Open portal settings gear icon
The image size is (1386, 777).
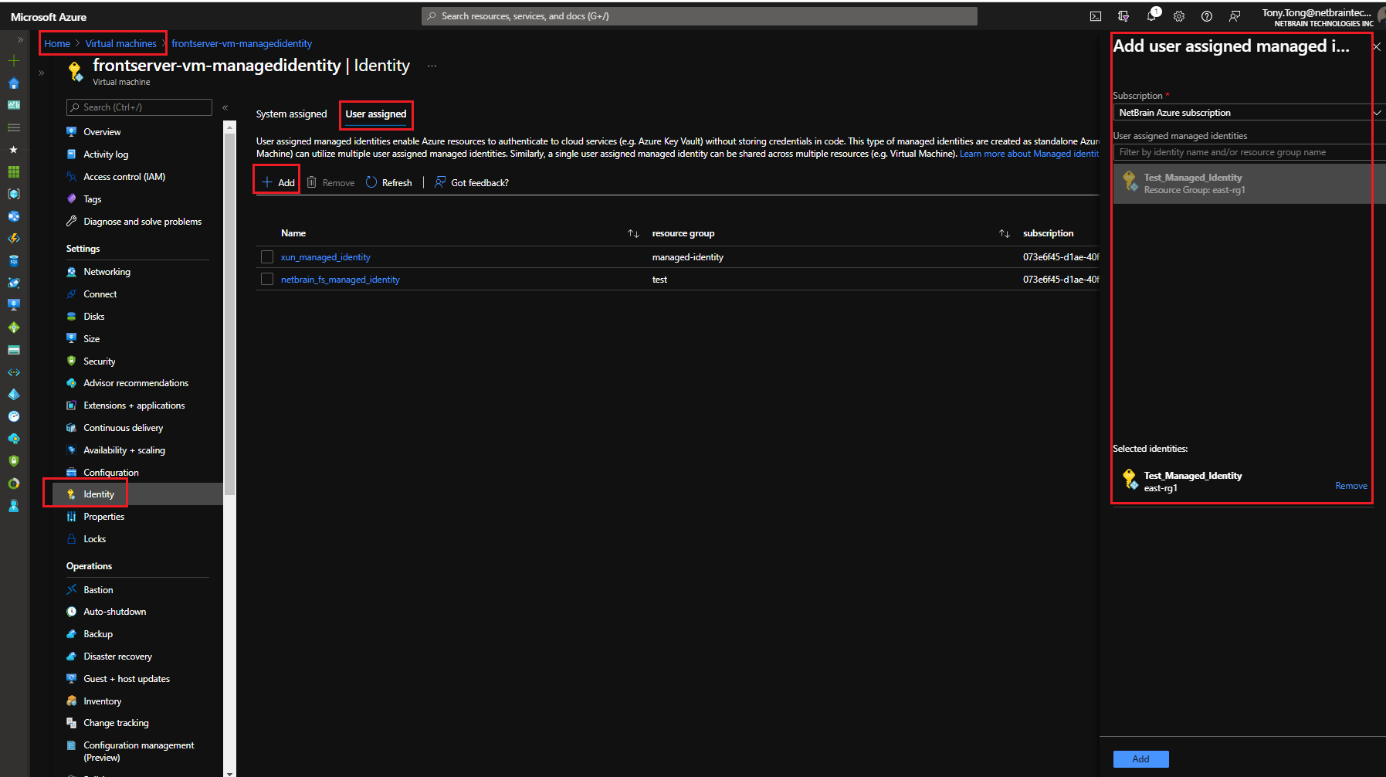pos(1179,16)
